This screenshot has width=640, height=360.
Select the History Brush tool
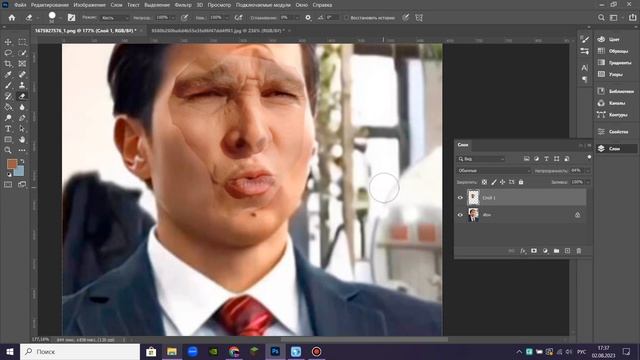click(8, 96)
